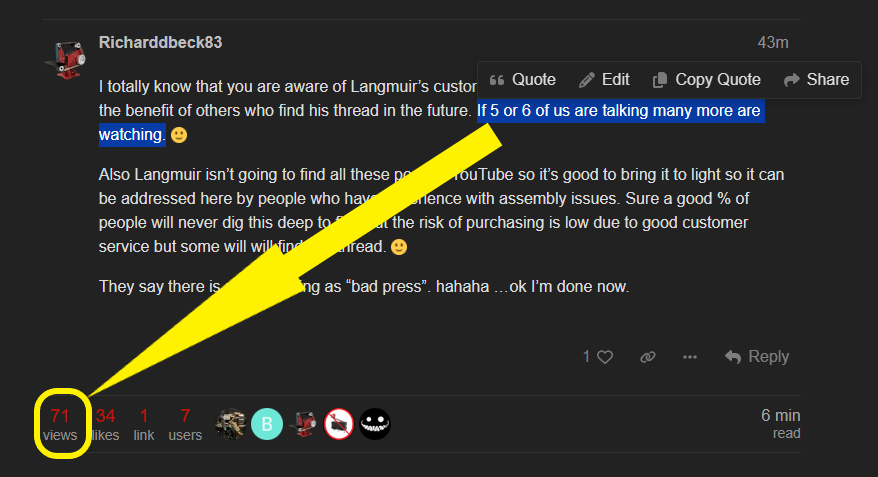
Task: Select Quote in the selection toolbar
Action: click(522, 80)
